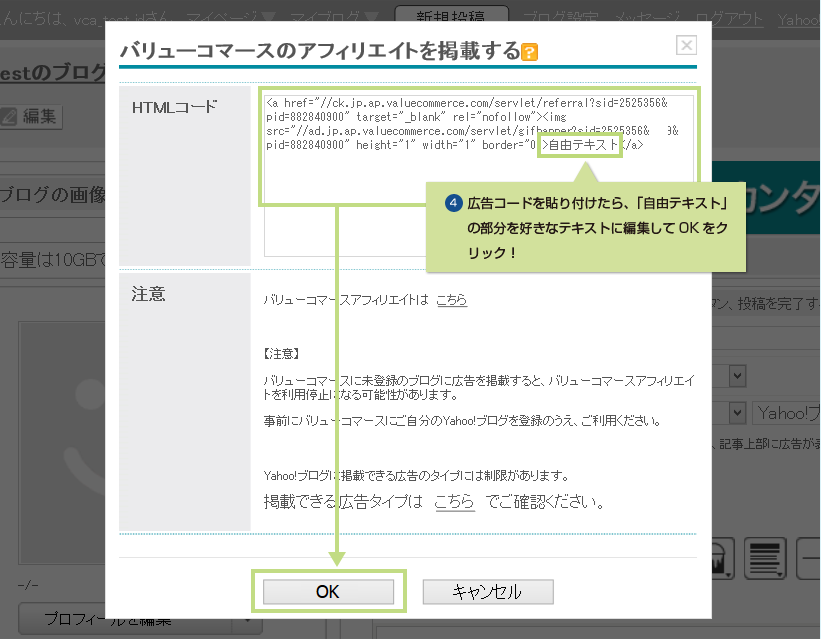Click the 編集 button with pencil icon

coord(31,116)
